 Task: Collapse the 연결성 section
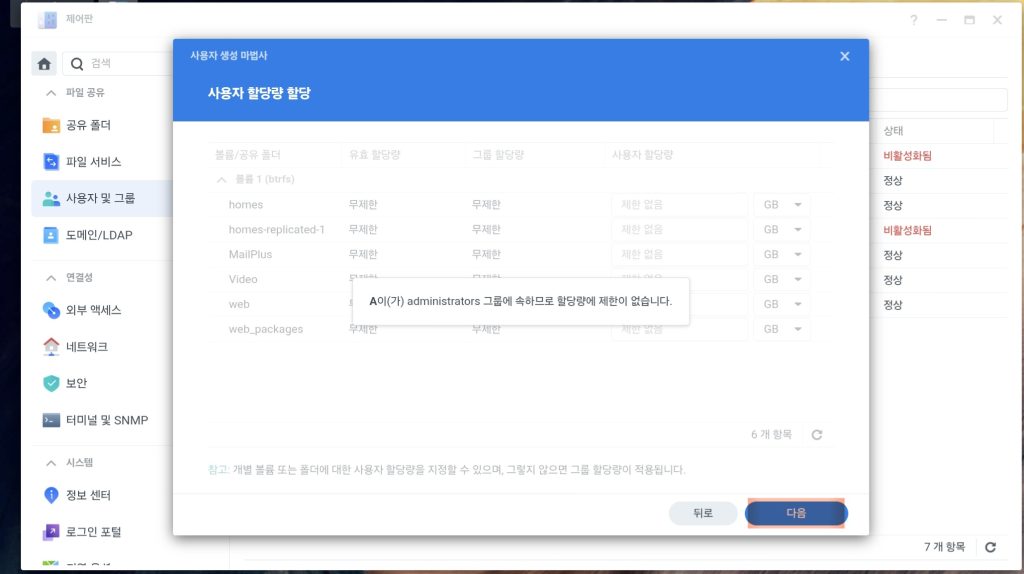click(51, 277)
